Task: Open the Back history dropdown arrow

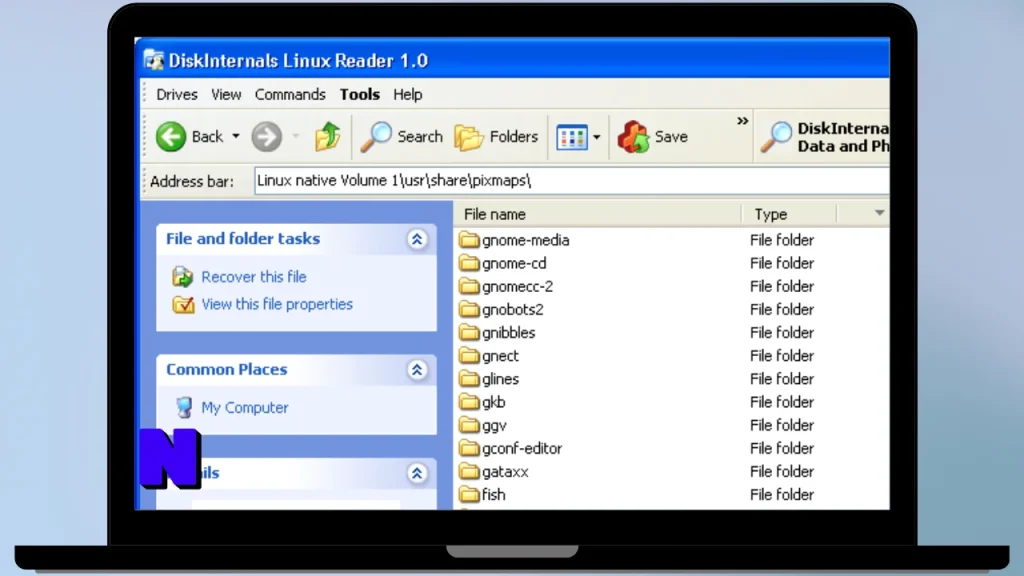Action: pos(236,136)
